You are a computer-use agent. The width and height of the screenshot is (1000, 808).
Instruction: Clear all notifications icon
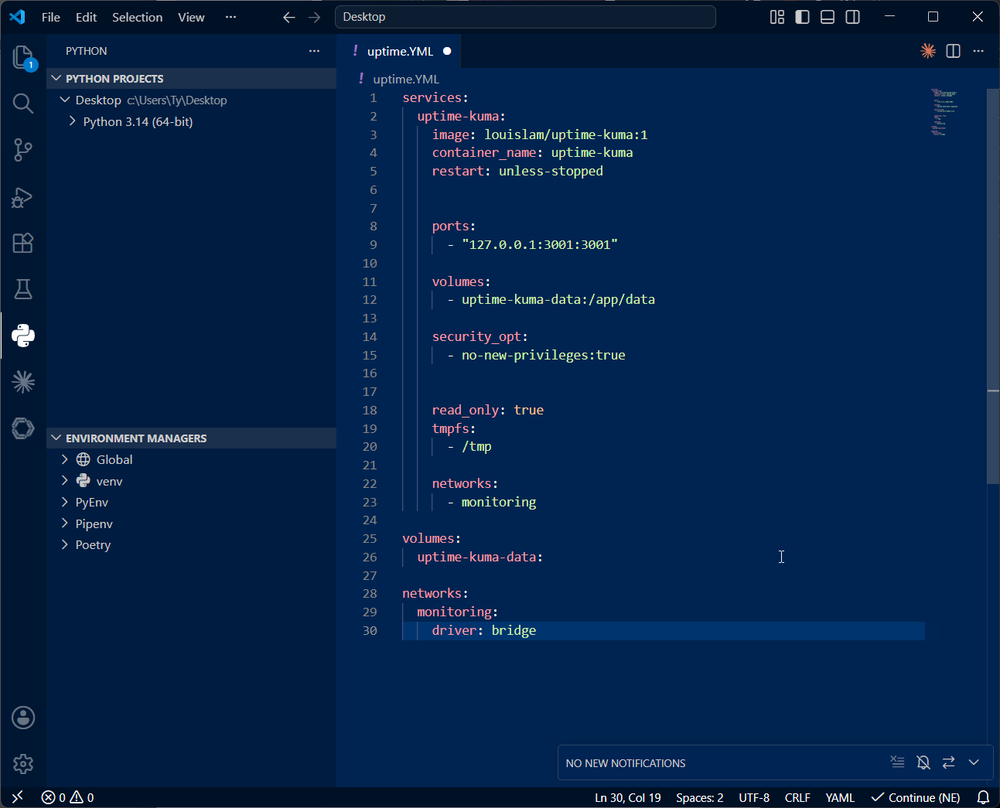[897, 762]
